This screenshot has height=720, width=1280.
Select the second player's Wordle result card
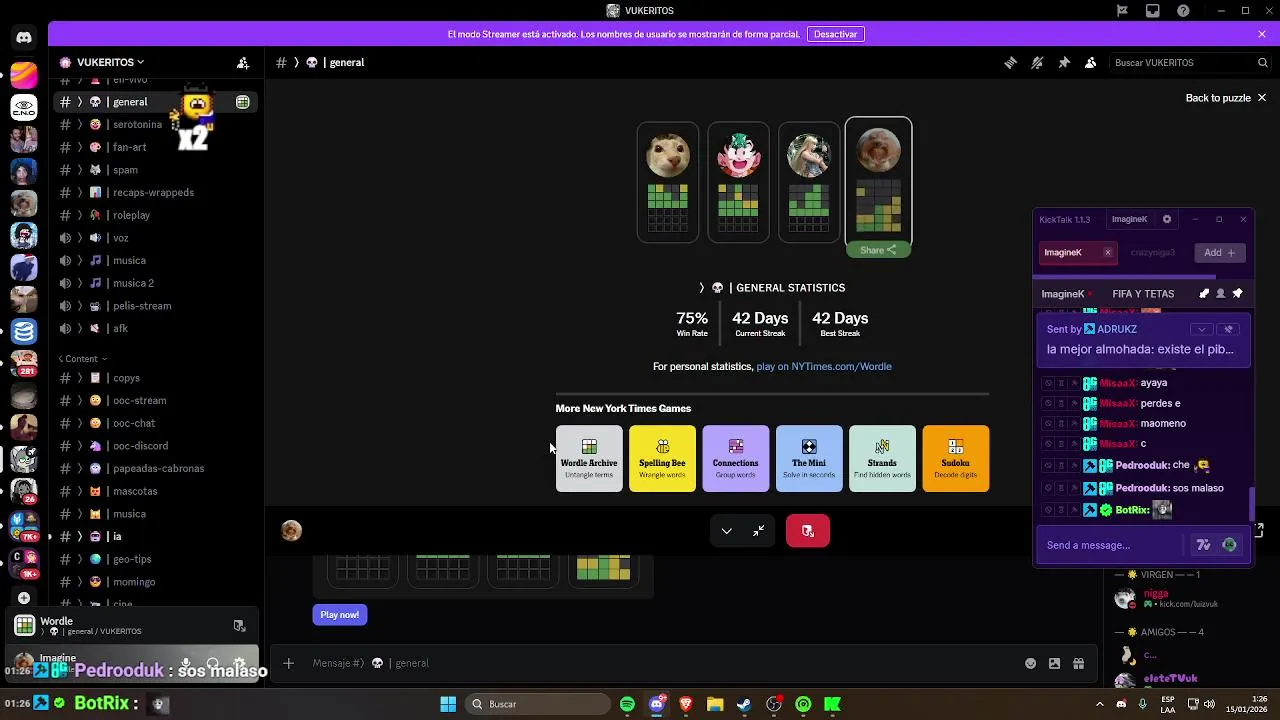(738, 182)
